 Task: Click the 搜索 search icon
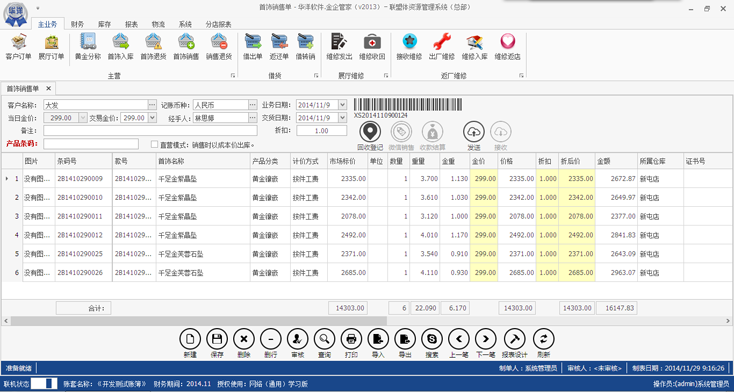tap(432, 339)
